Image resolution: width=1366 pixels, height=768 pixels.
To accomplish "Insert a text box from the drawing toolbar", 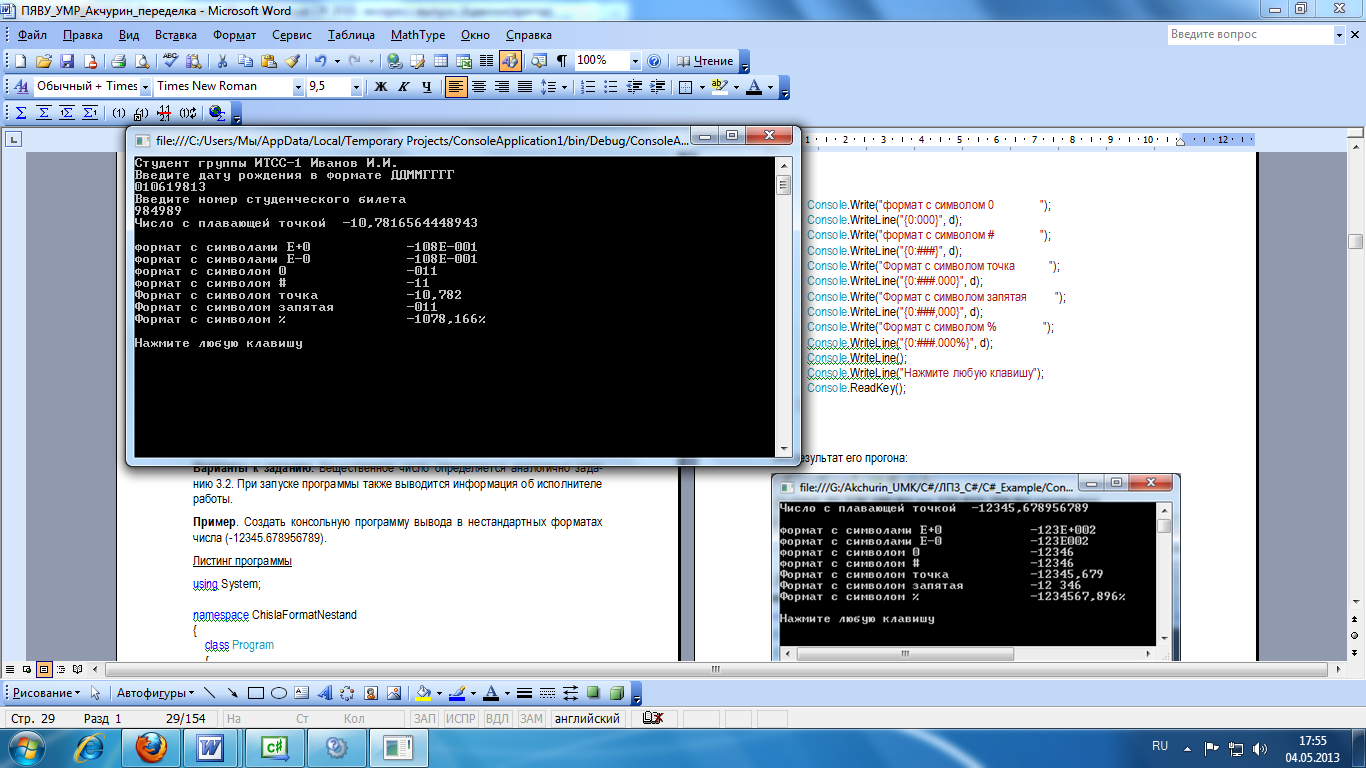I will click(301, 692).
